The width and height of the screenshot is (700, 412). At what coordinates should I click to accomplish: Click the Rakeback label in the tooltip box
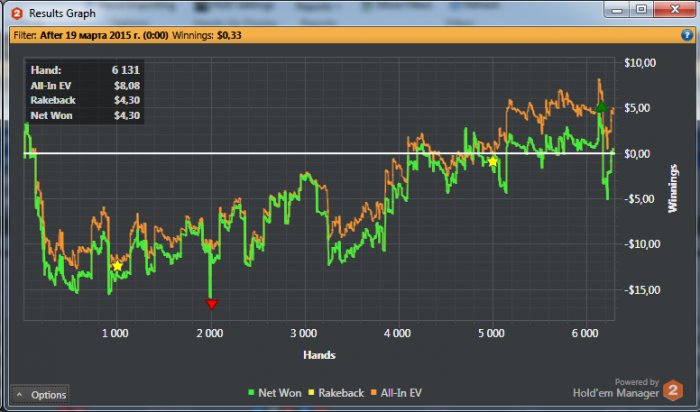53,100
